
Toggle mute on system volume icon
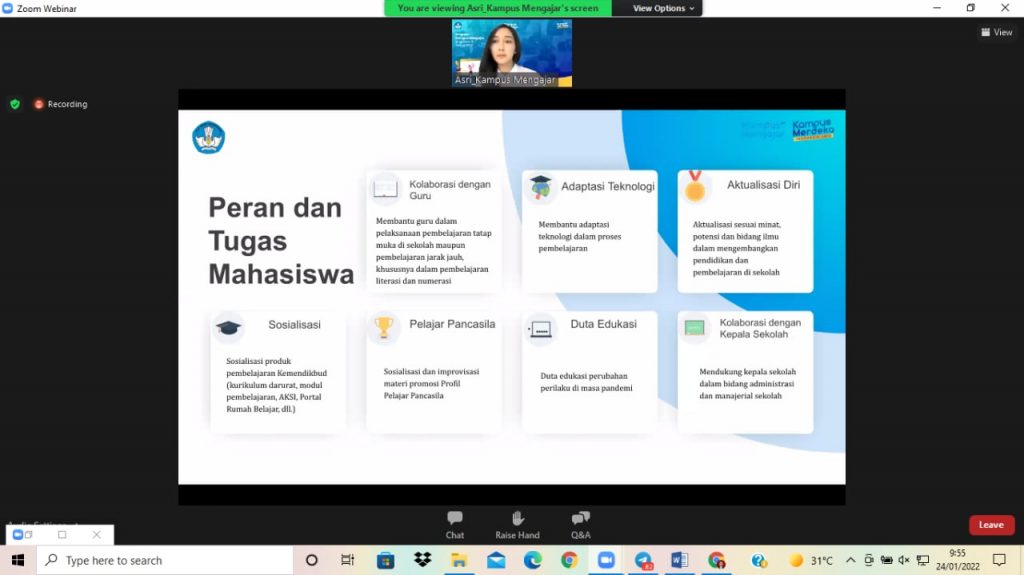point(904,560)
